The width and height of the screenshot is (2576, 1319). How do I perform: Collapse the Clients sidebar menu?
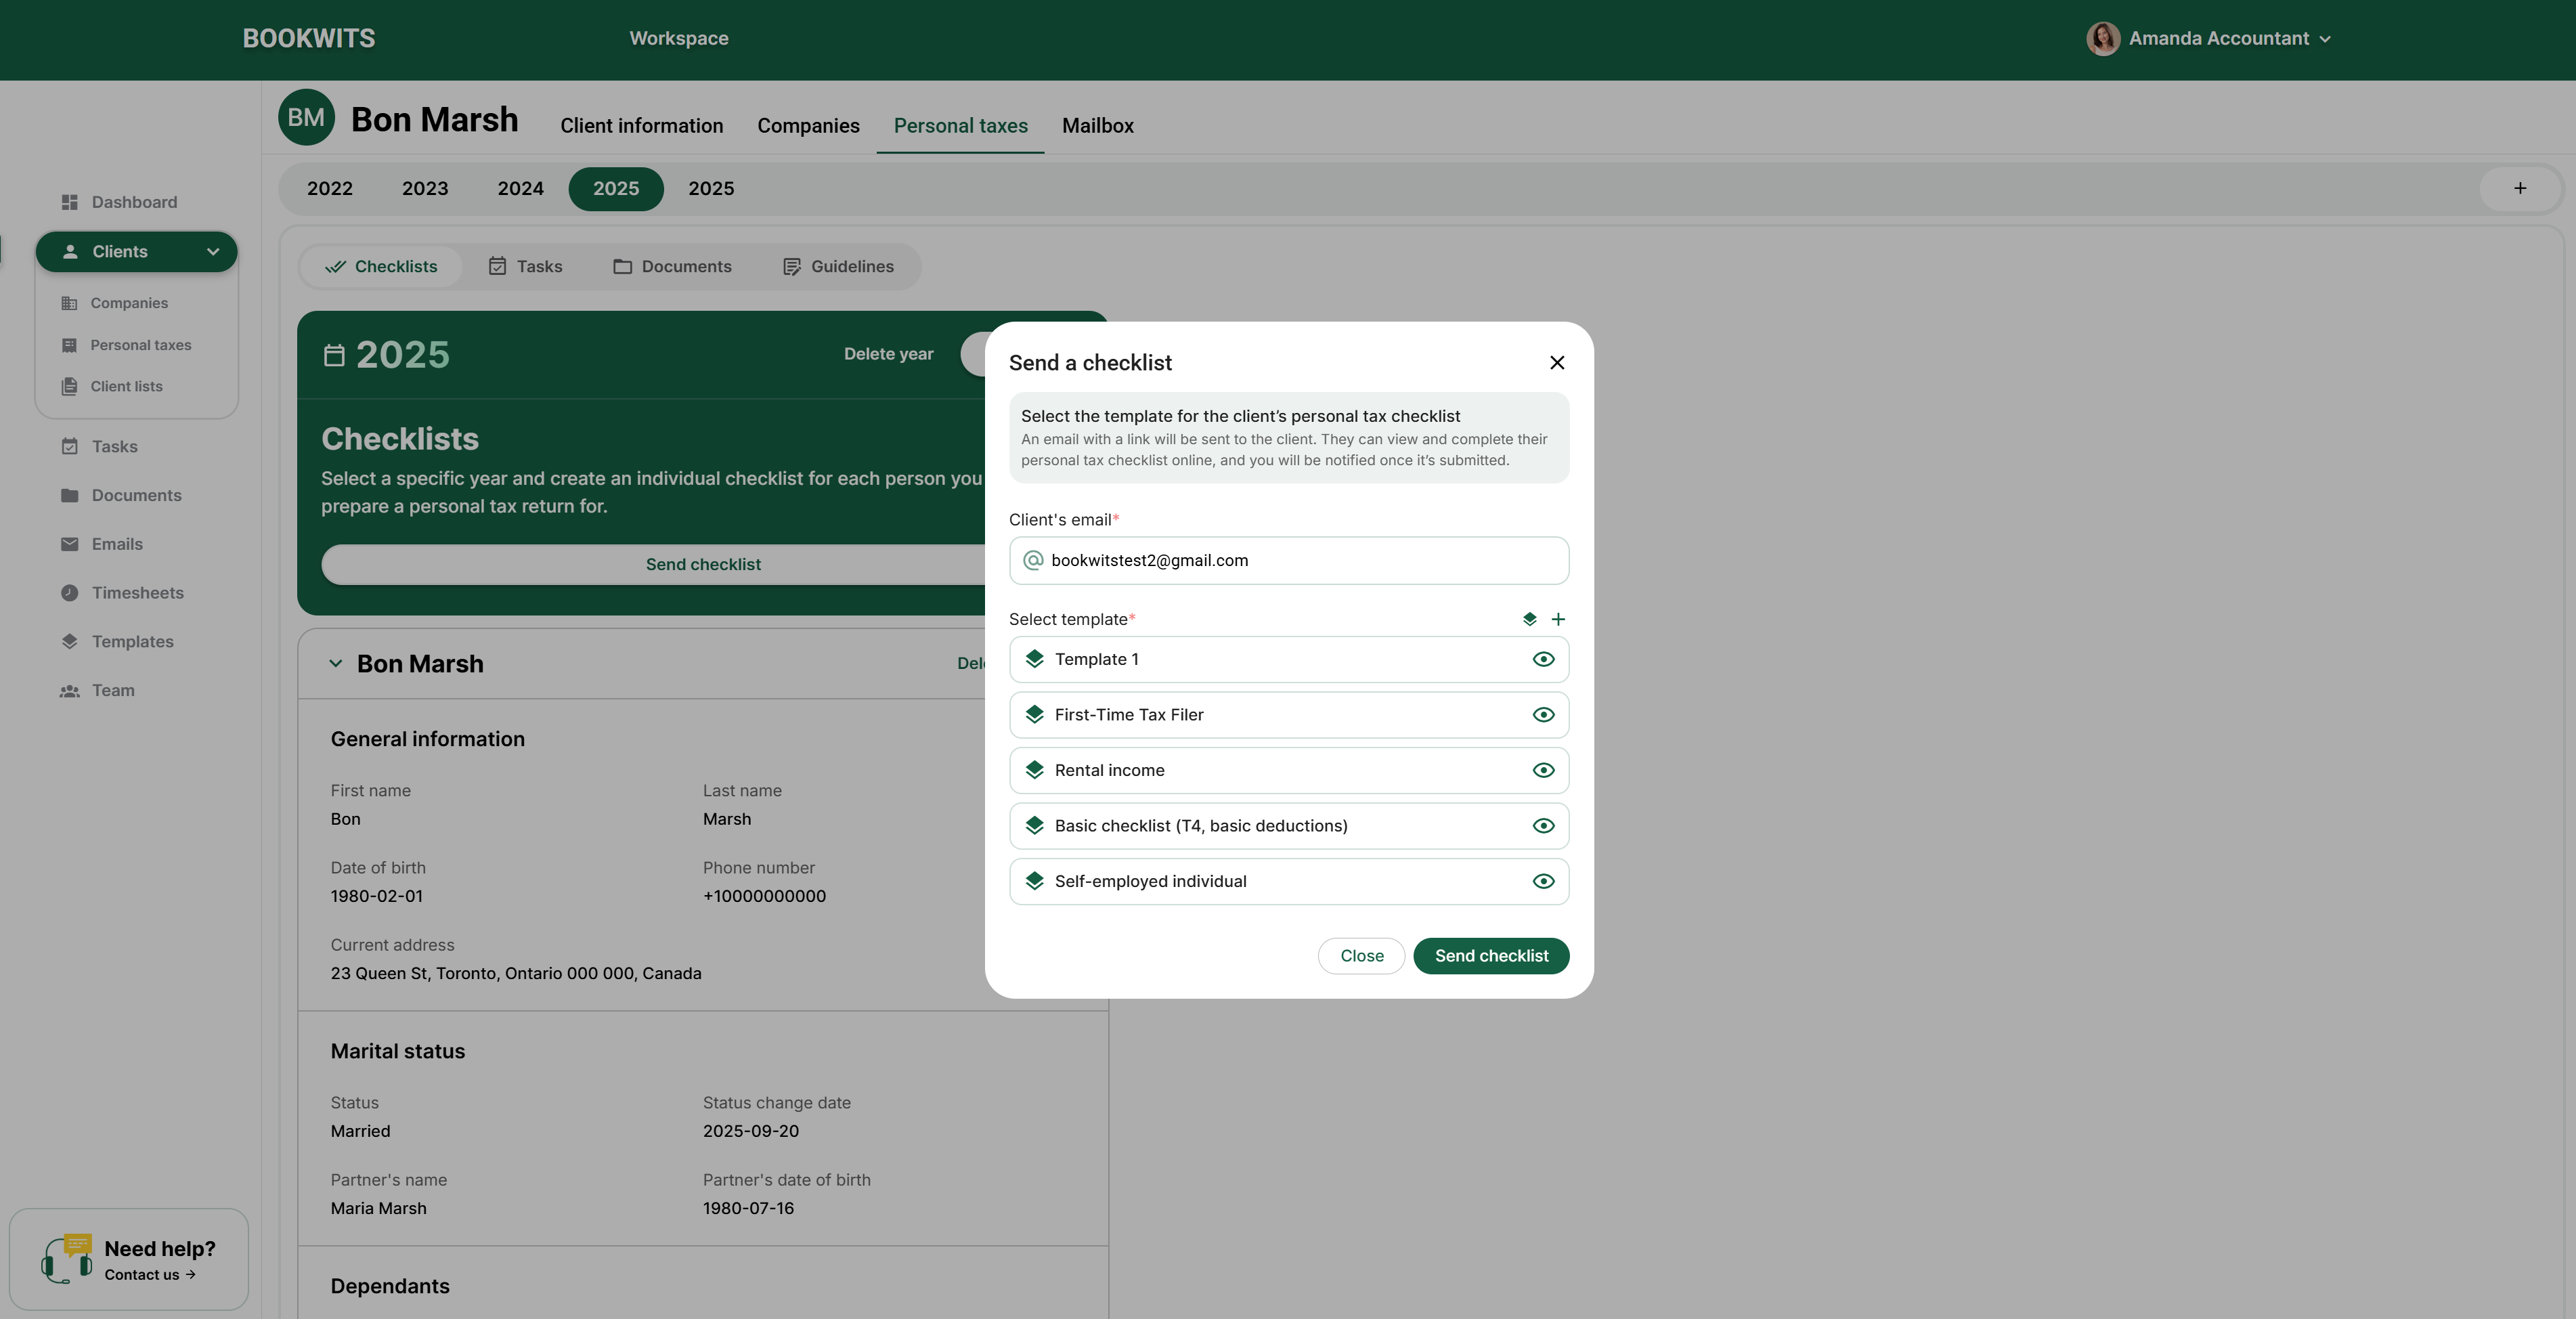click(x=212, y=252)
